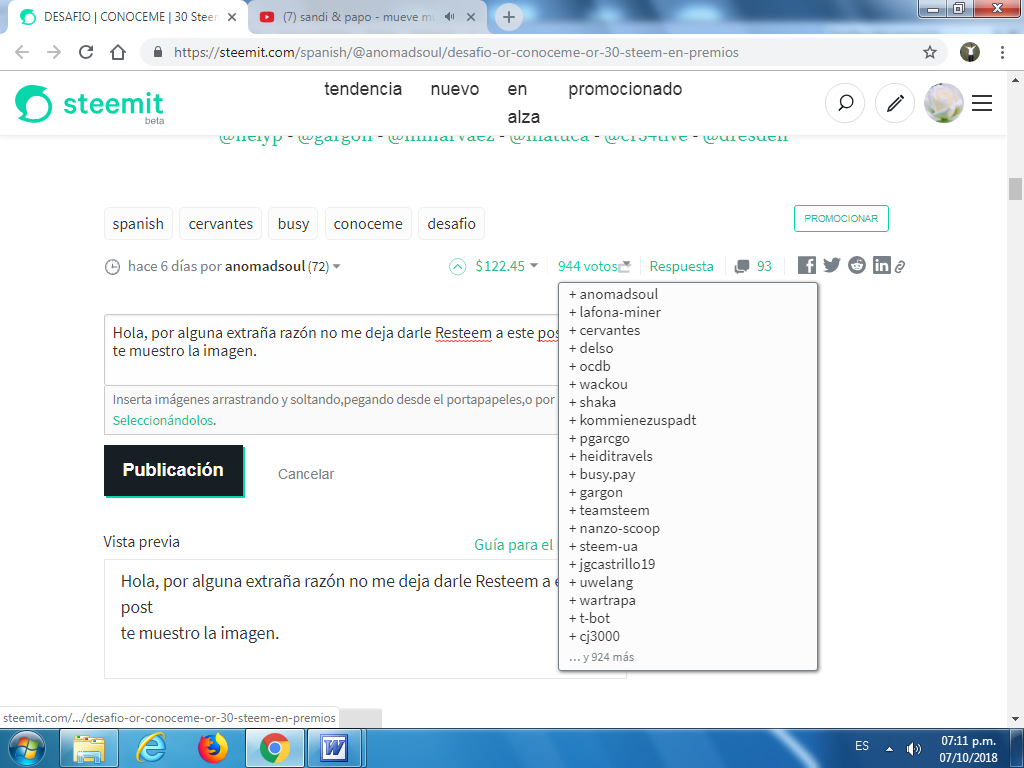
Task: Open the tendencia tab
Action: [363, 89]
